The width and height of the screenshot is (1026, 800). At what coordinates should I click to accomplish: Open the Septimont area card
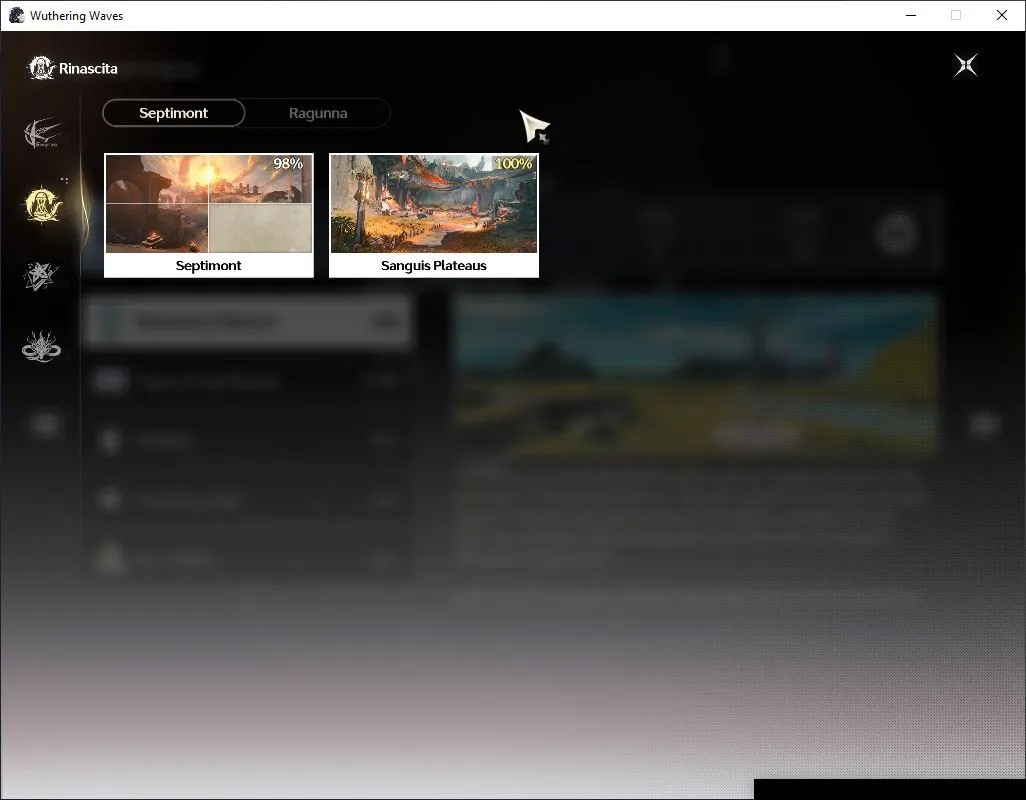click(209, 215)
